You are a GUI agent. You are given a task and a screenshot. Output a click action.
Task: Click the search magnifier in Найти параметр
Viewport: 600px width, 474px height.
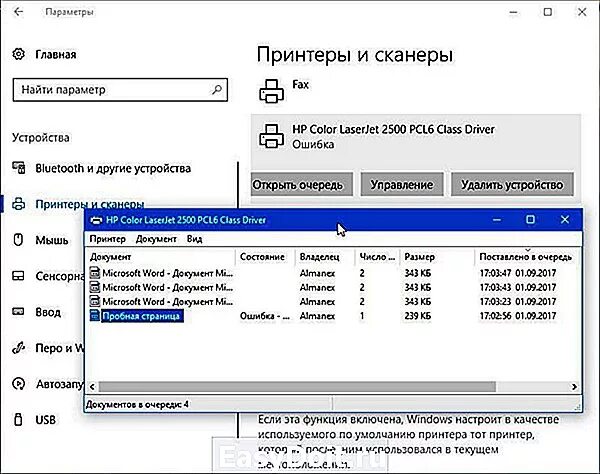[217, 90]
